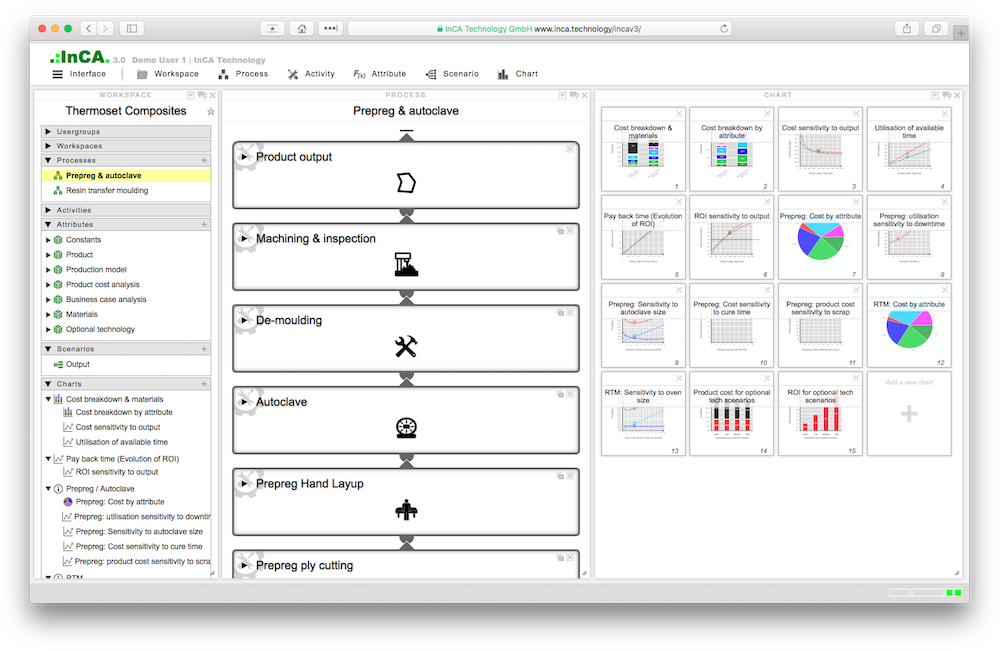Click the De-moulding tools icon
Screen dimensions: 1000x651
pos(406,346)
